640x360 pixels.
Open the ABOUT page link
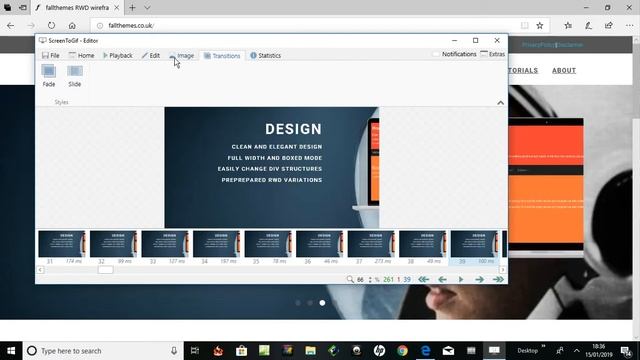click(x=564, y=70)
